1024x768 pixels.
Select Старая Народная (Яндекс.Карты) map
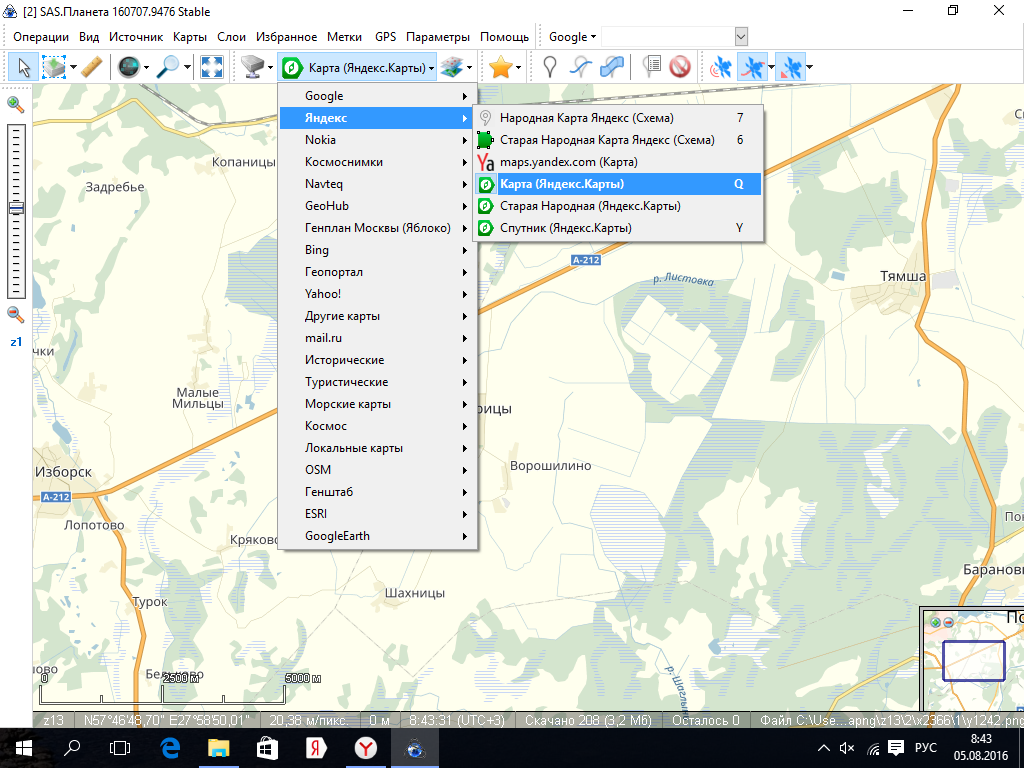click(618, 206)
